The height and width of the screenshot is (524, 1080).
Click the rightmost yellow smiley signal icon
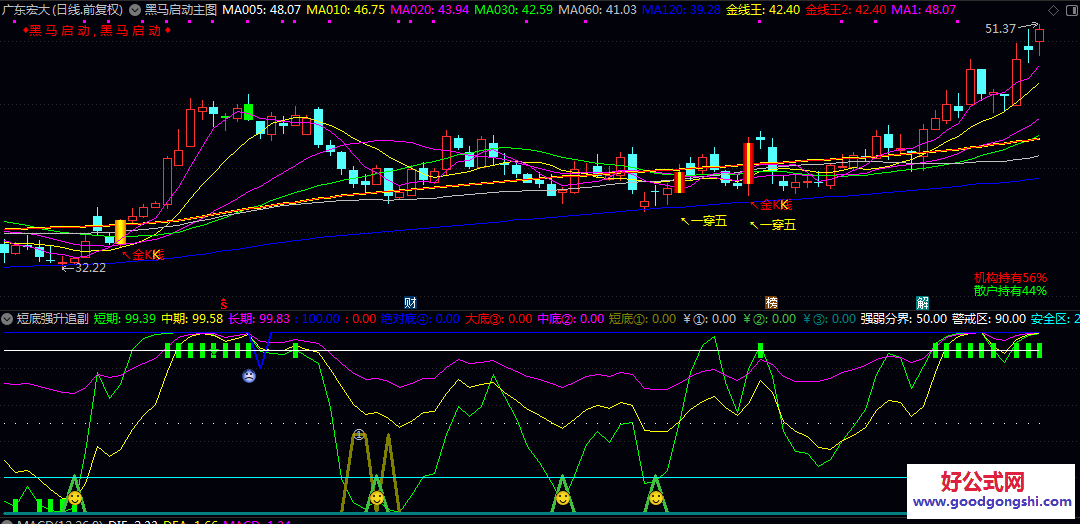[655, 497]
